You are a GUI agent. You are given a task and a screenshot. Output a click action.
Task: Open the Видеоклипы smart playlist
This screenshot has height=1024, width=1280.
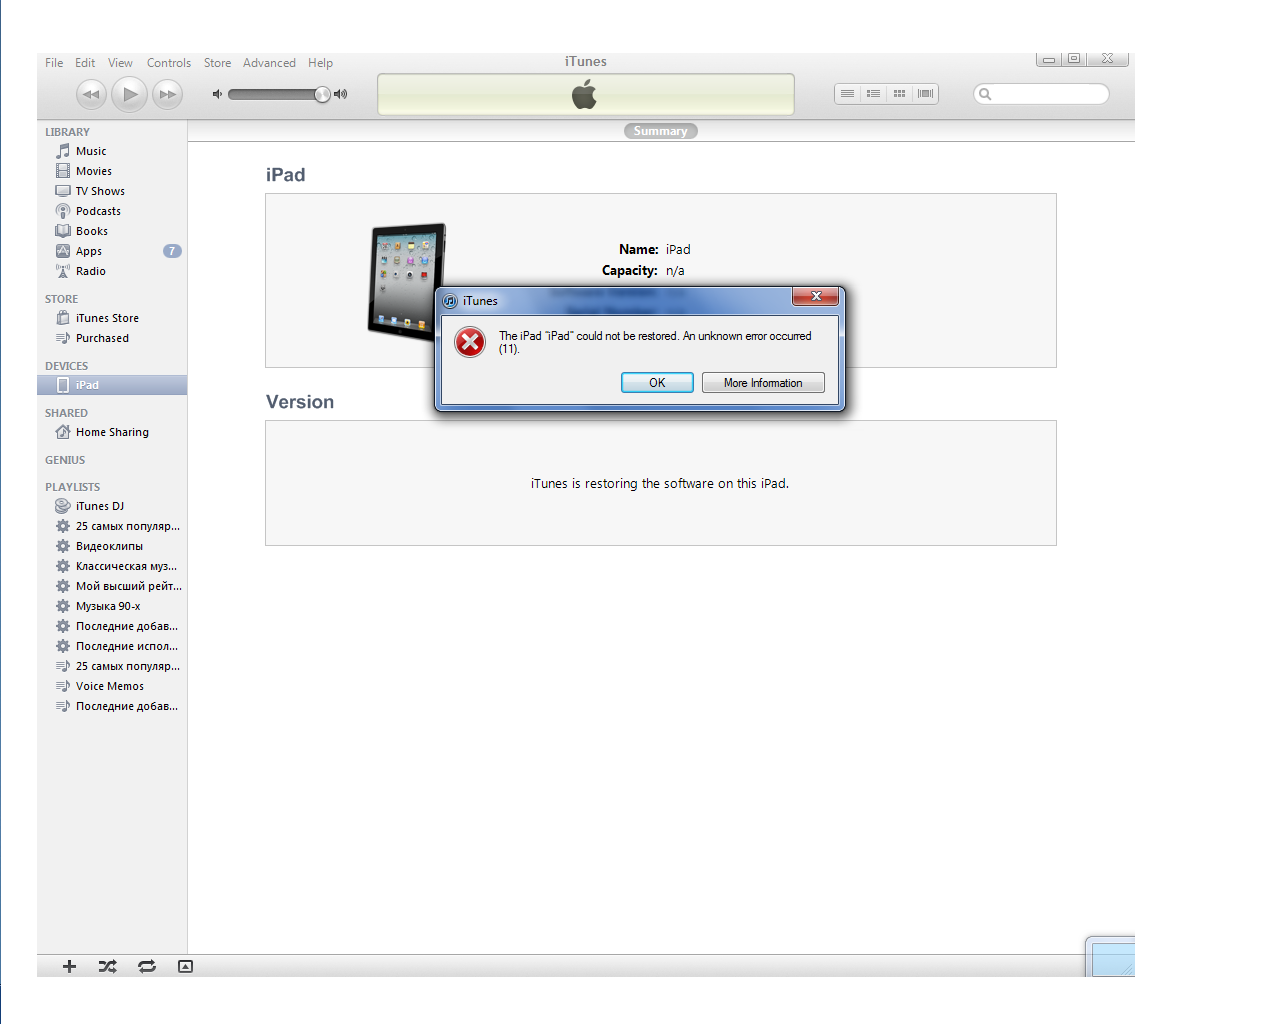[x=109, y=546]
